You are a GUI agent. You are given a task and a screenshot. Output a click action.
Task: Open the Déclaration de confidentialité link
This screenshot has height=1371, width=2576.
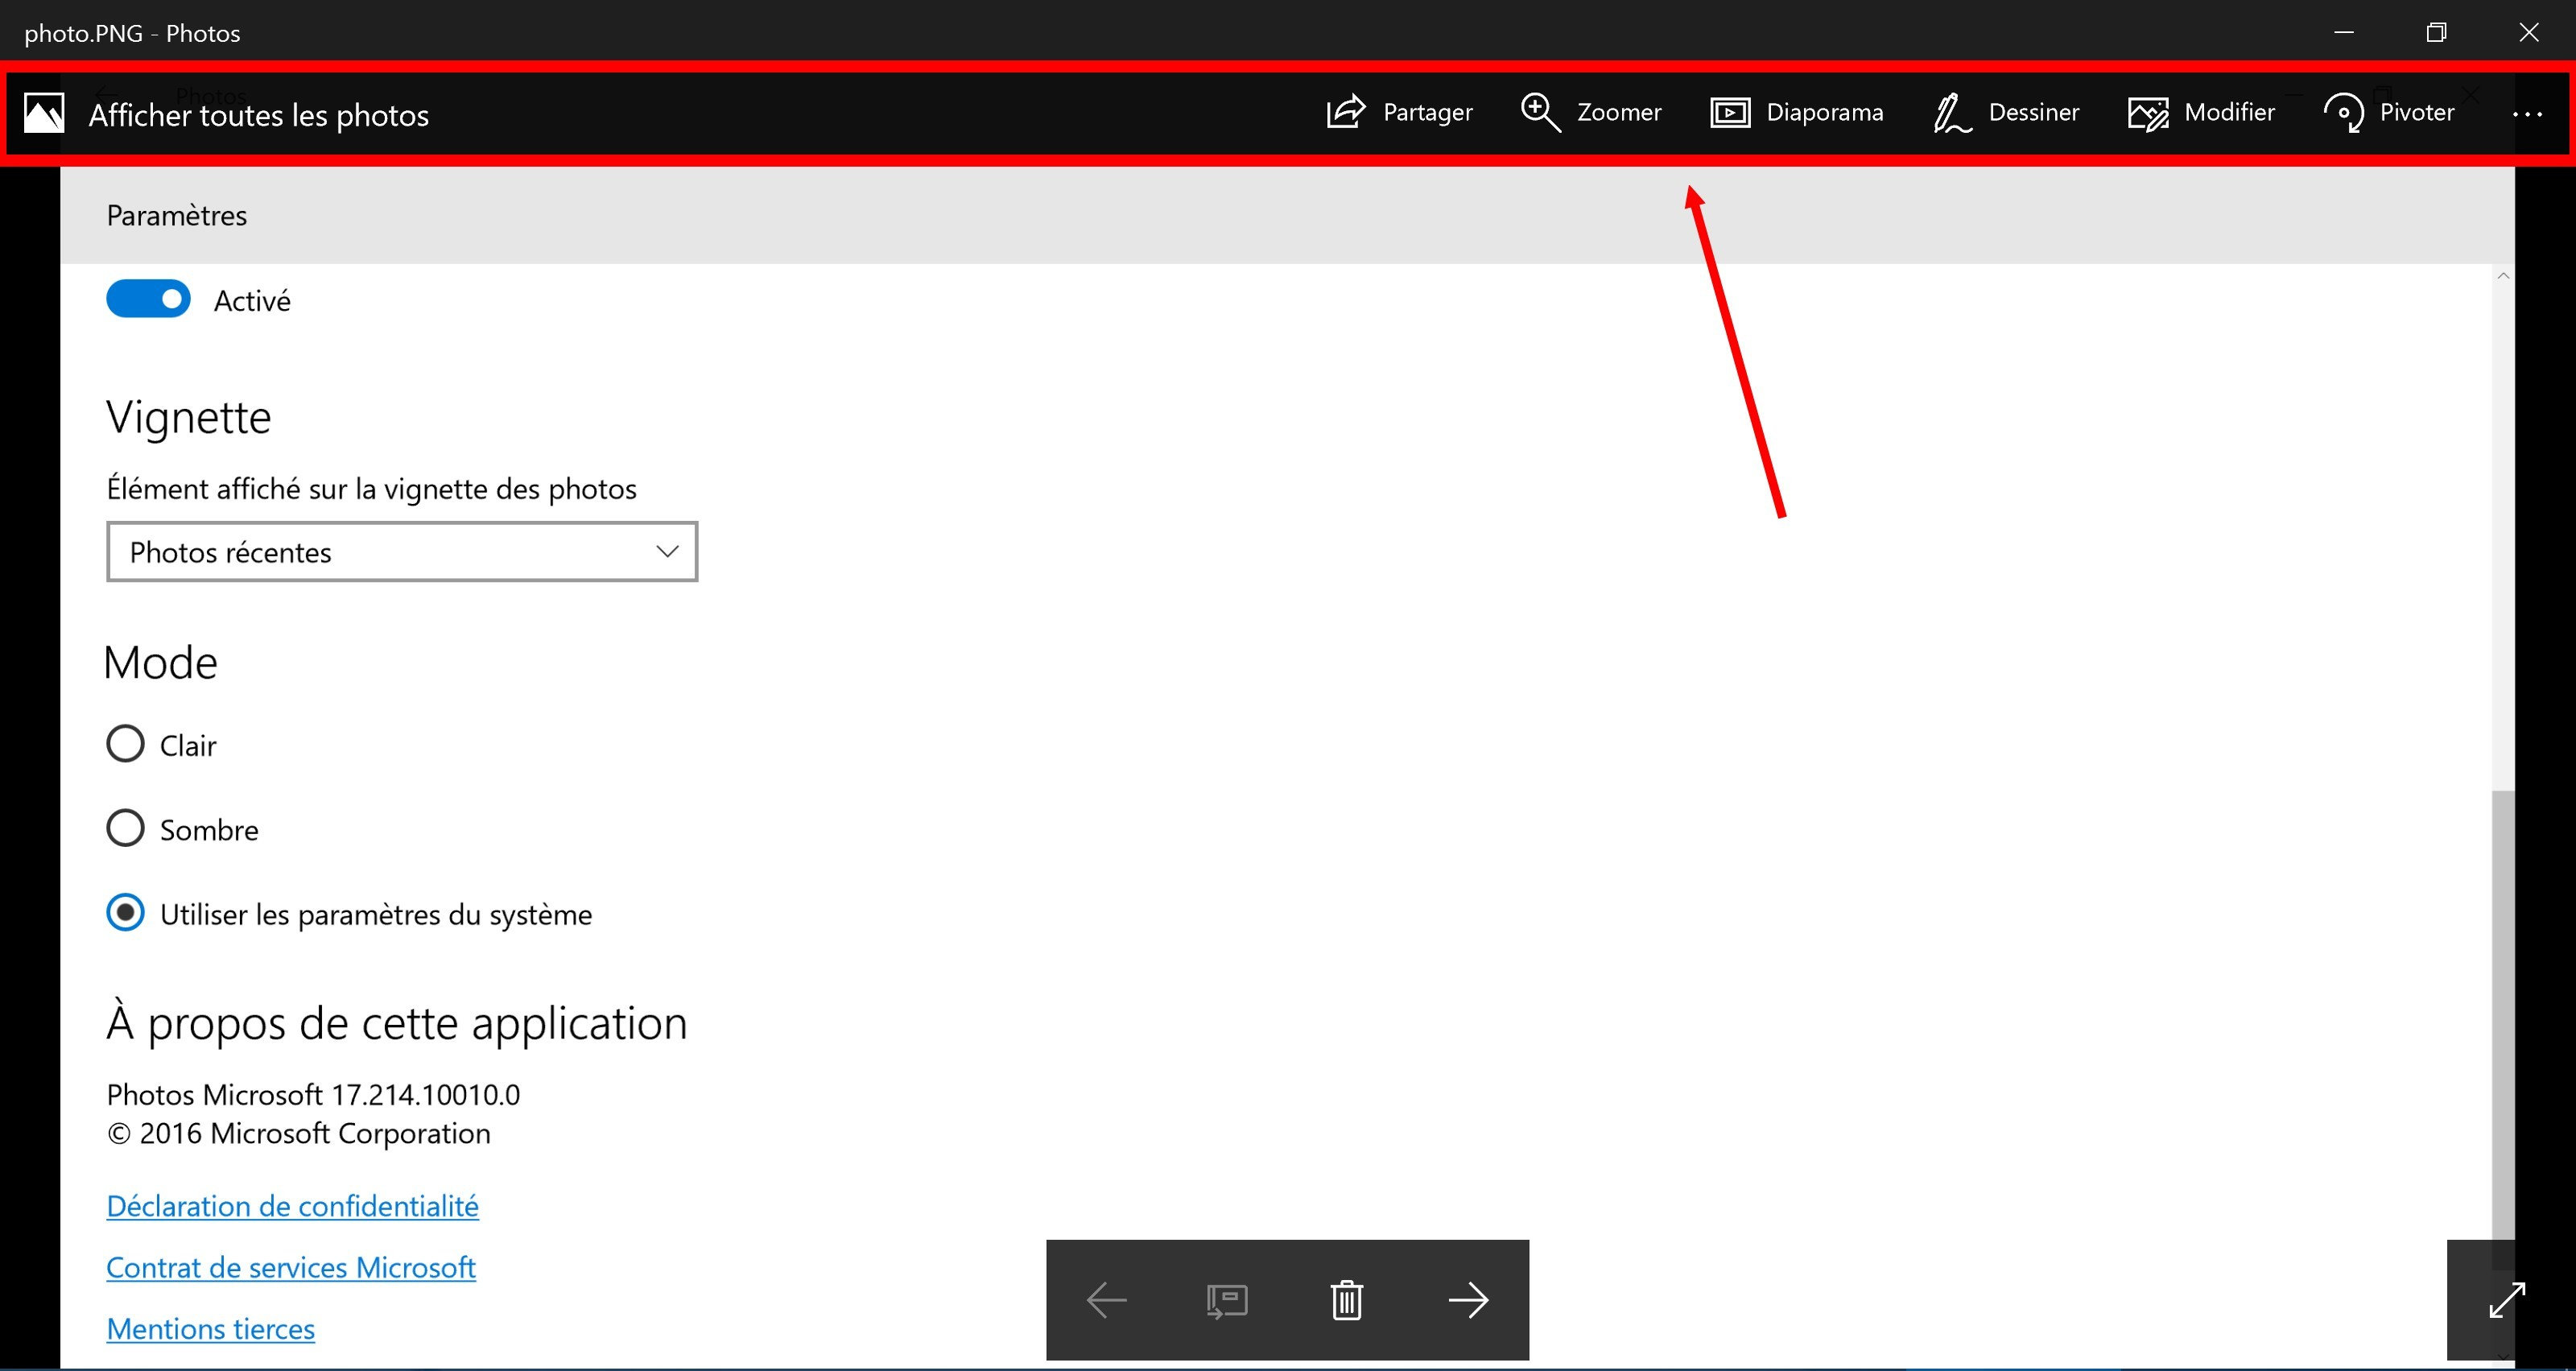click(292, 1206)
